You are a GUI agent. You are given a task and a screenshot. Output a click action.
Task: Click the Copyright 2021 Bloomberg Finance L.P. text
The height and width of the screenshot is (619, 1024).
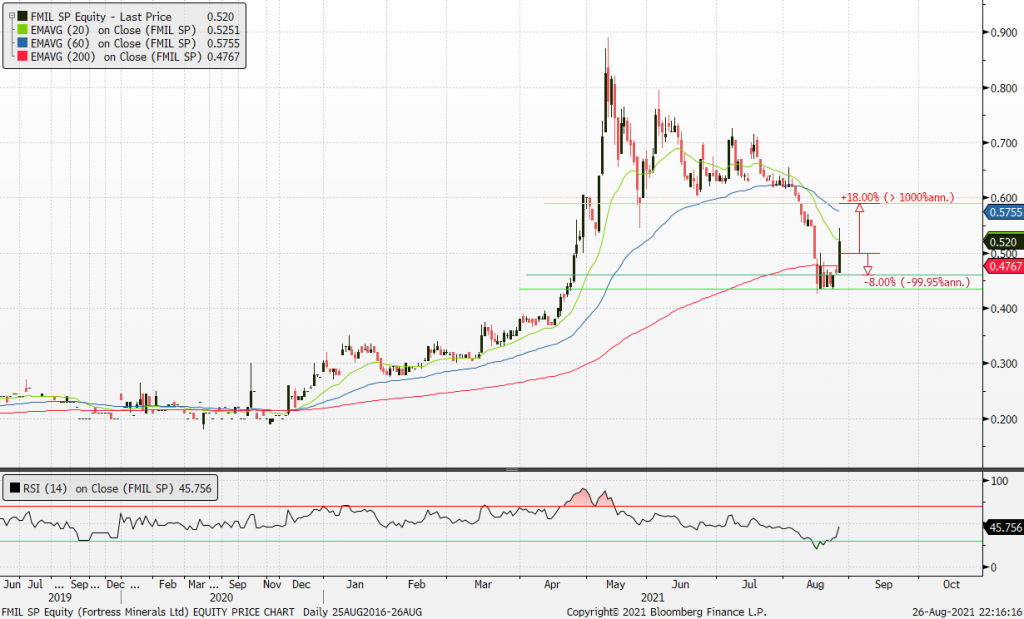tap(666, 612)
